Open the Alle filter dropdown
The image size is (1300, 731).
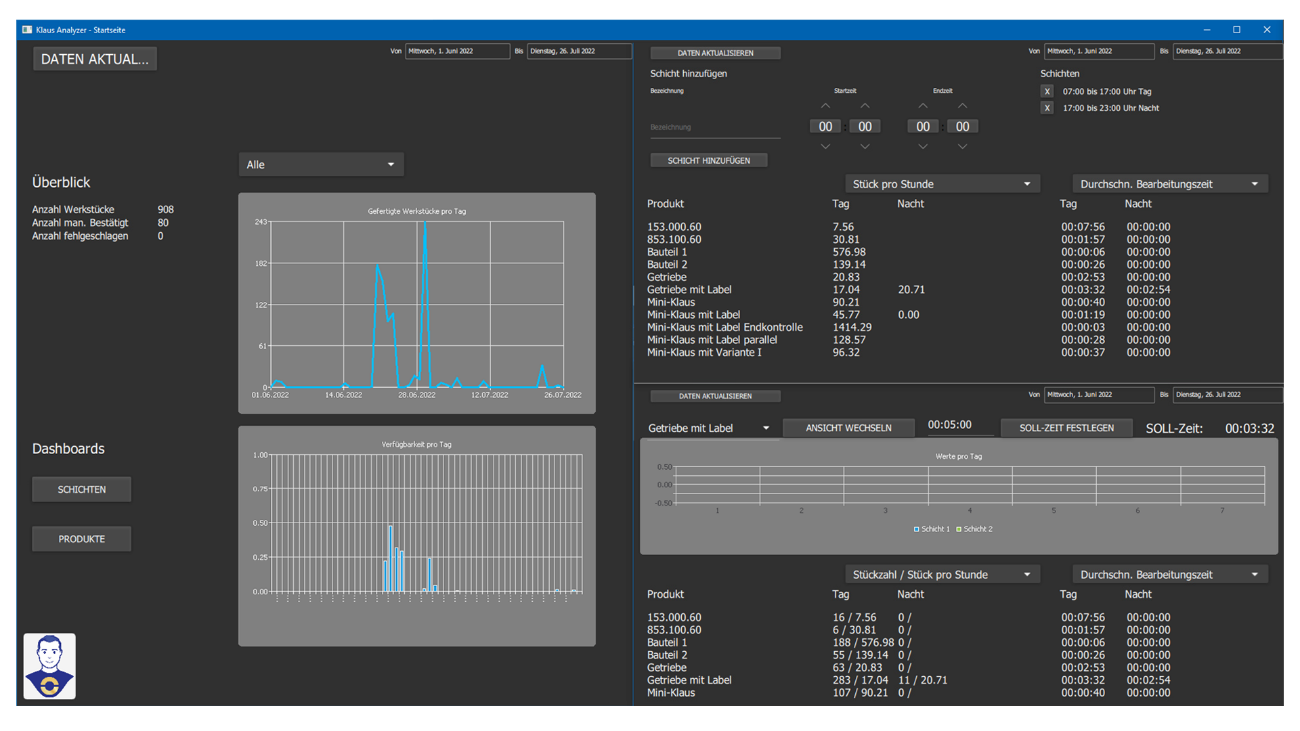point(321,165)
